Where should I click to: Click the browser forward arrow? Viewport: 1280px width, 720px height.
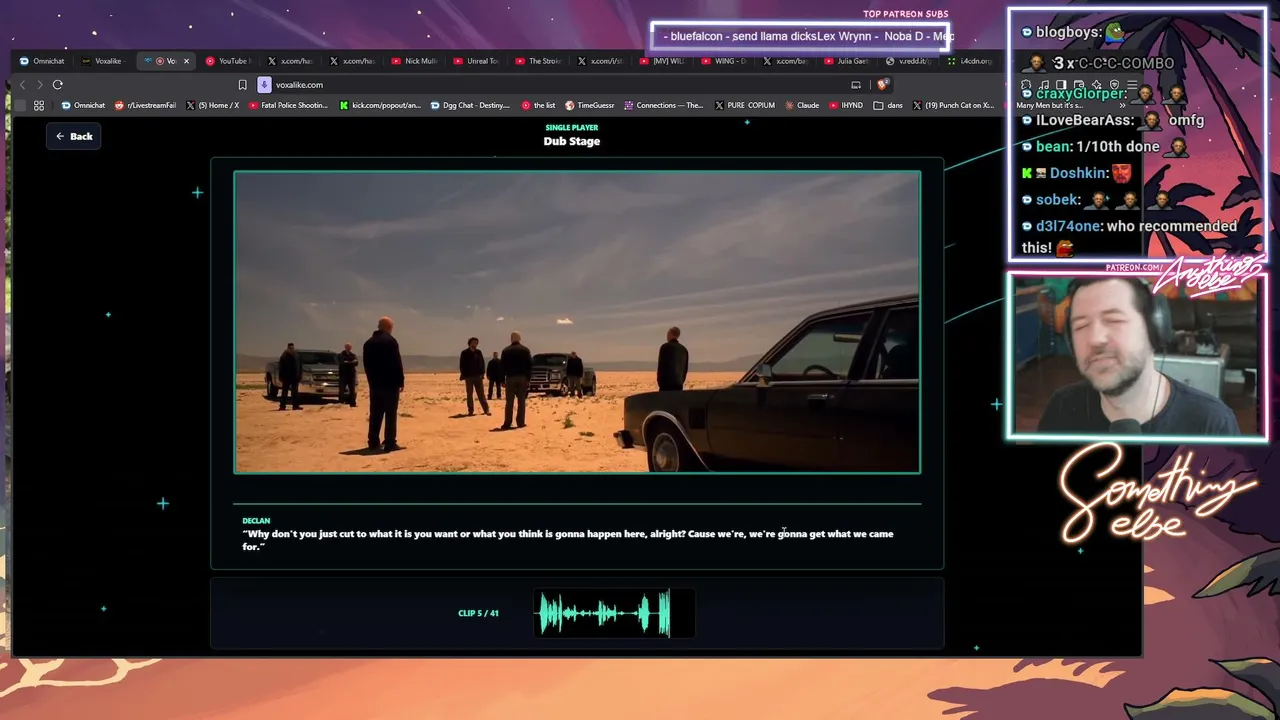[x=39, y=85]
